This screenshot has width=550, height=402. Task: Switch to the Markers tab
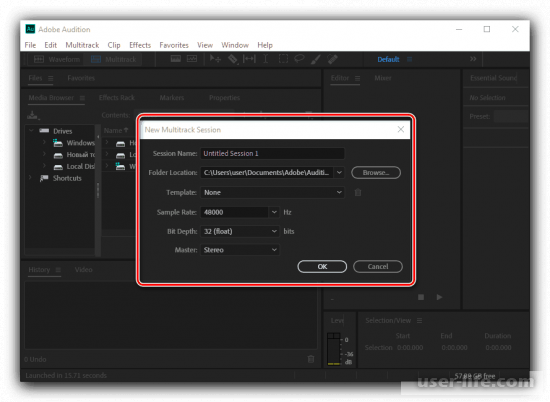172,98
